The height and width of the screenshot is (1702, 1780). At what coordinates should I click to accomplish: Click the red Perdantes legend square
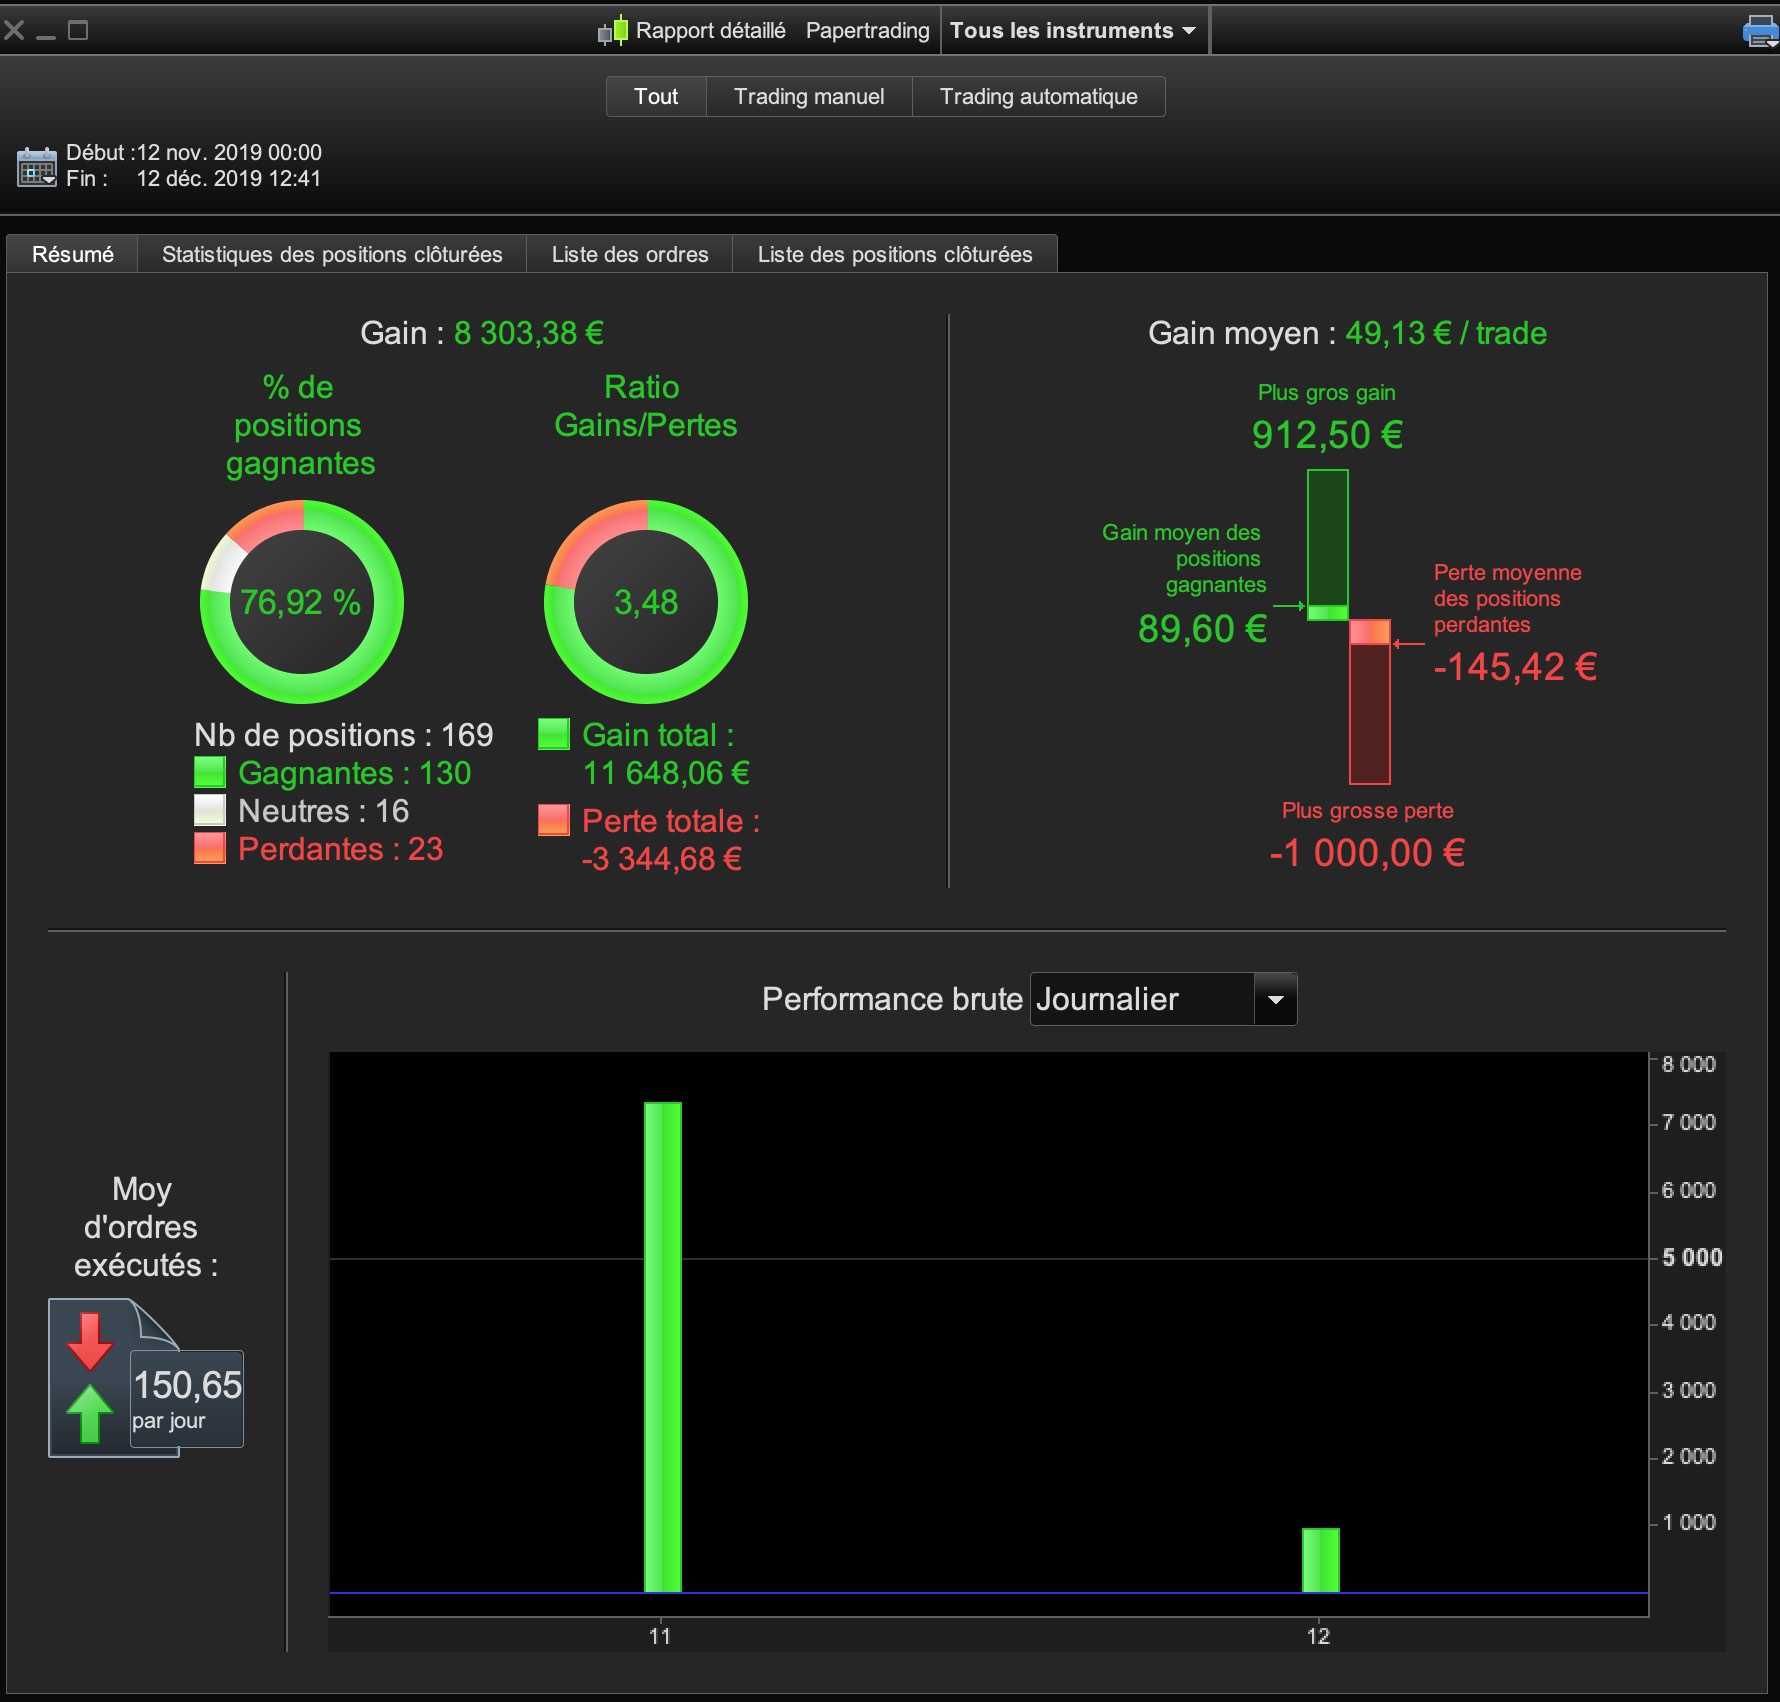coord(209,848)
